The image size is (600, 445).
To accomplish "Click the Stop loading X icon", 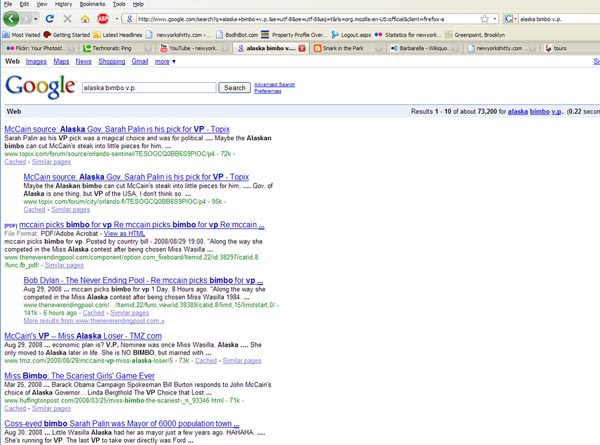I will click(x=66, y=19).
